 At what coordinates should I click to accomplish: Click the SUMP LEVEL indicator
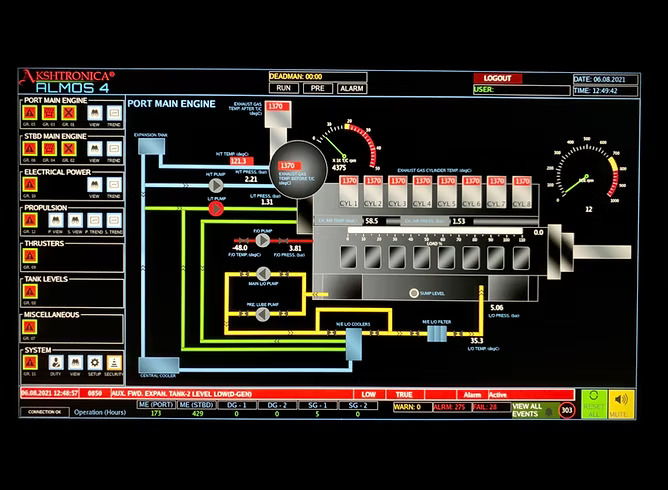coord(414,293)
